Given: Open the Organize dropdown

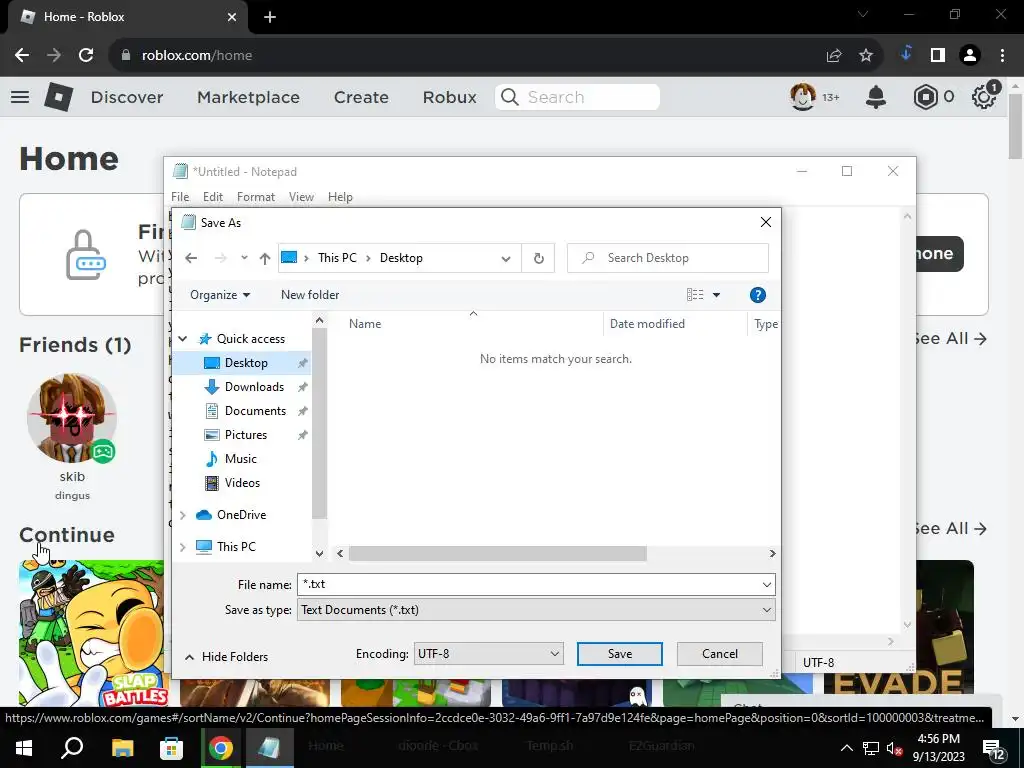Looking at the screenshot, I should point(220,295).
